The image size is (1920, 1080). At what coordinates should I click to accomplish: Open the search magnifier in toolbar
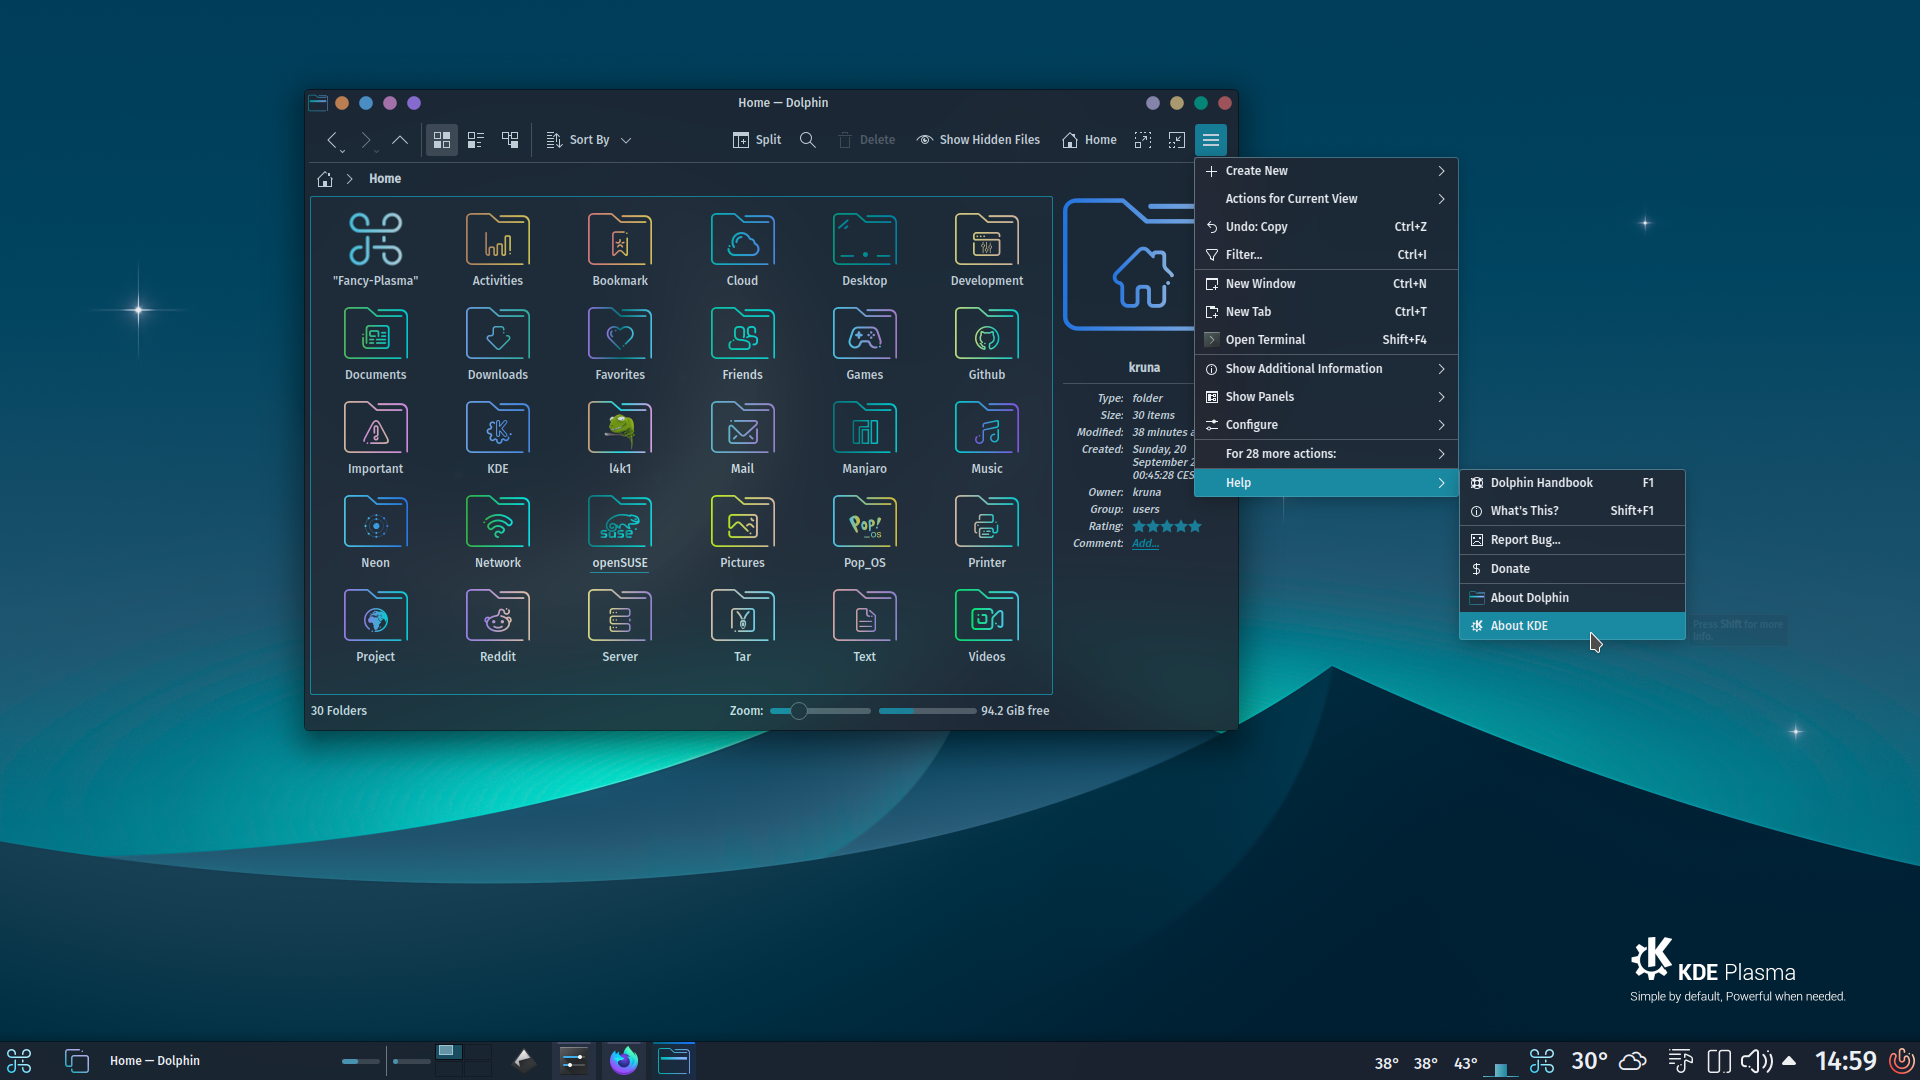(x=808, y=140)
